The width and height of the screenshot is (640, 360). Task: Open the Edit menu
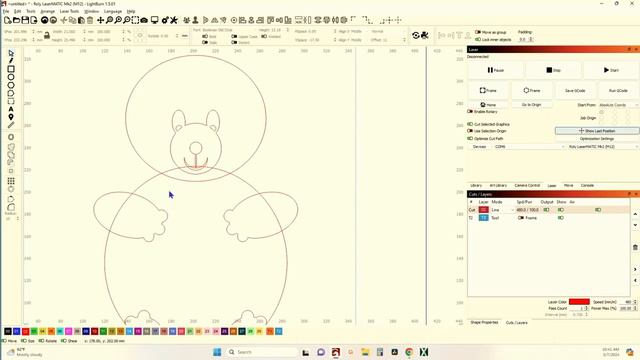tap(18, 11)
